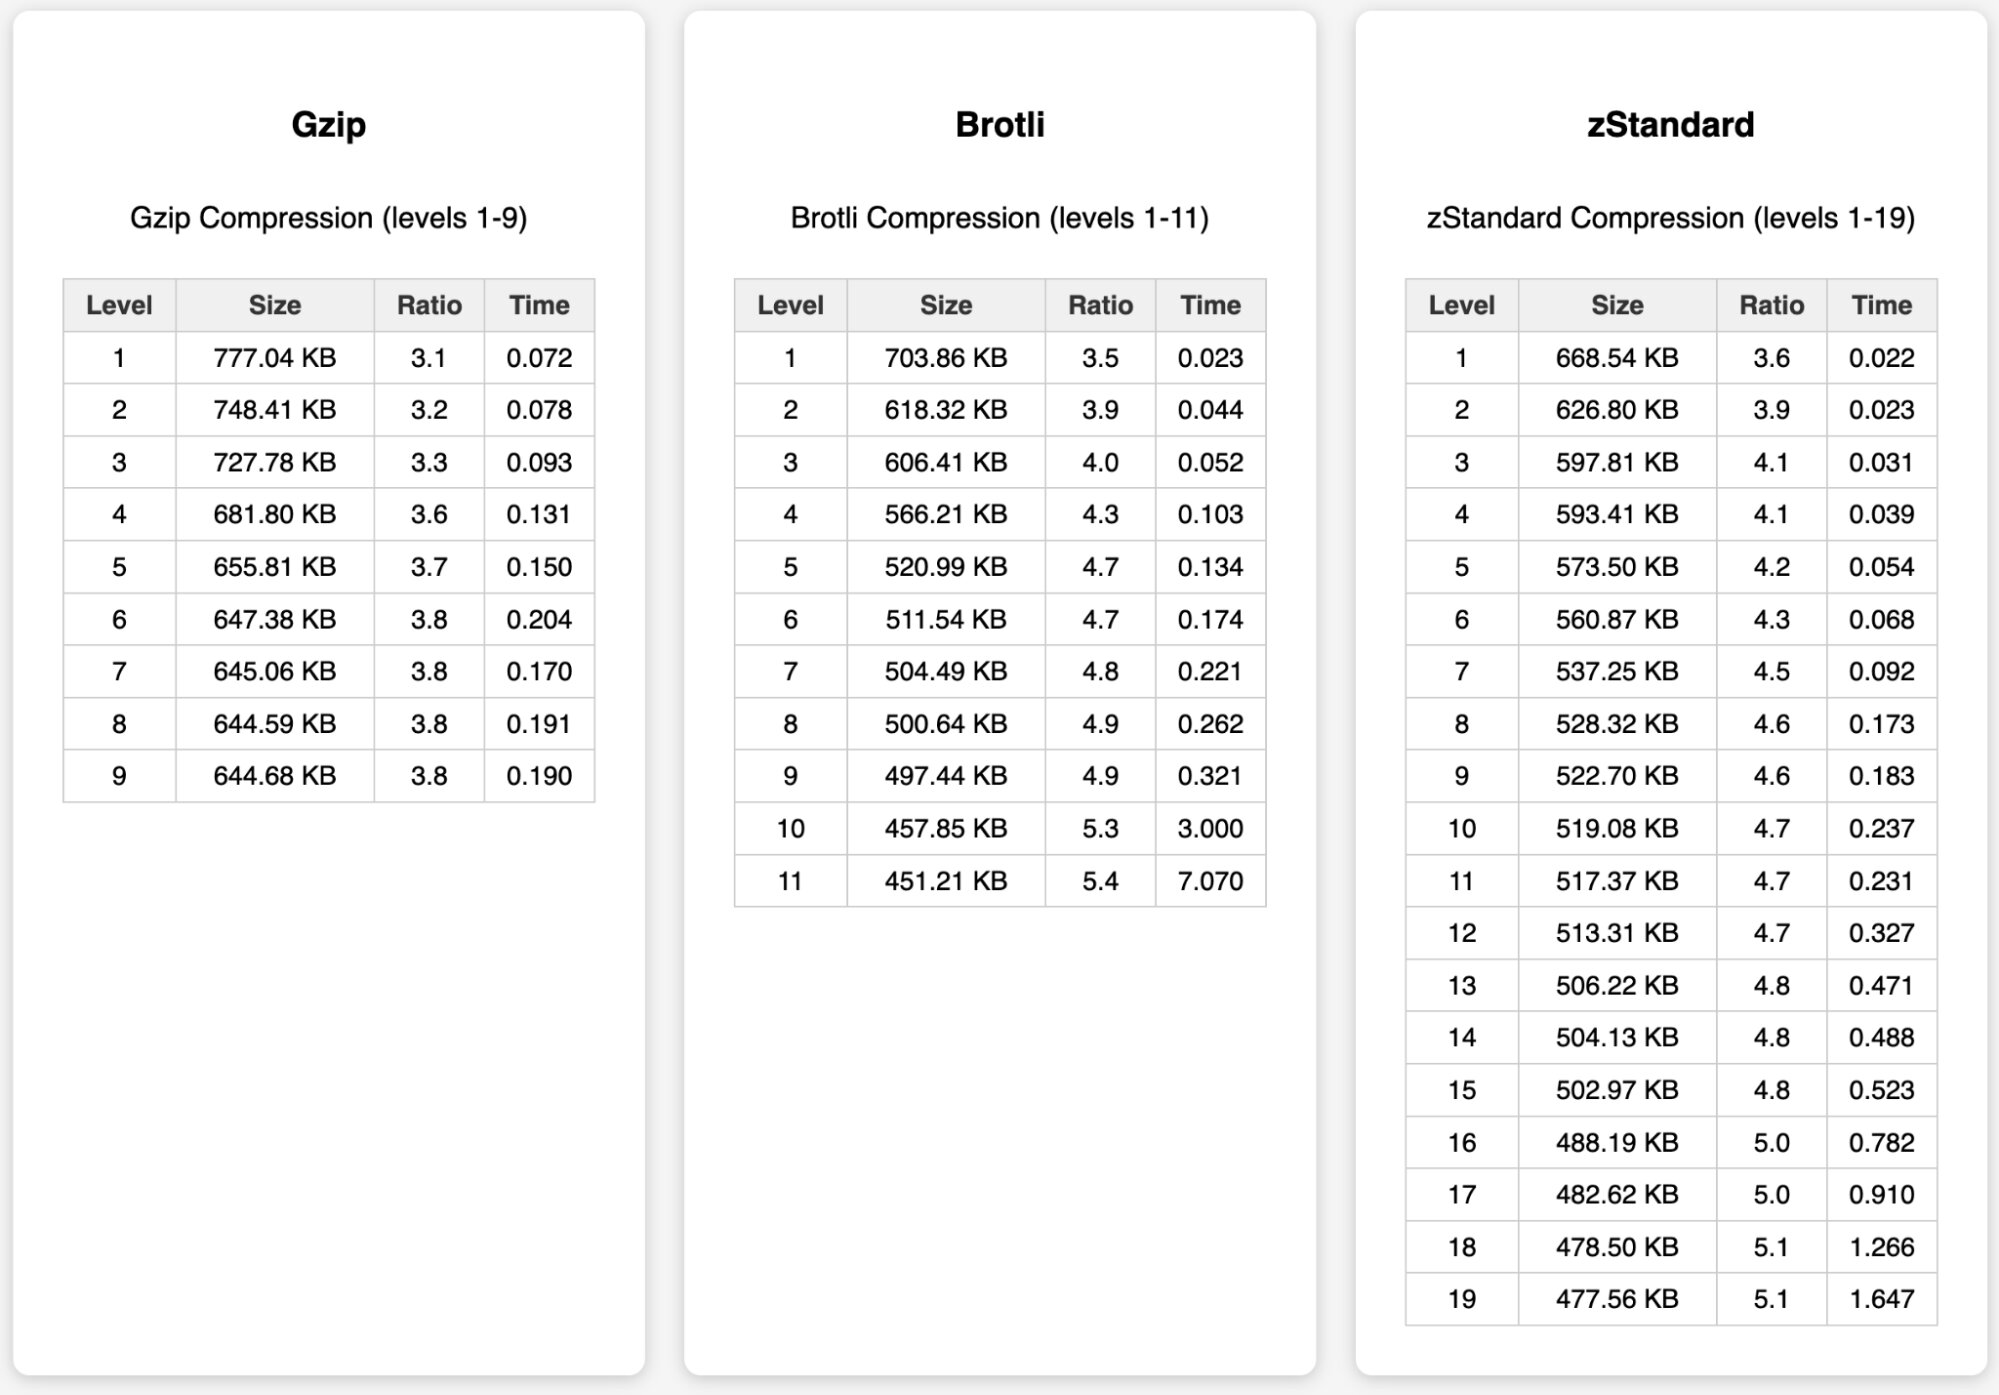This screenshot has width=1999, height=1395.
Task: Click the Ratio column header in Brotli table
Action: [1100, 305]
